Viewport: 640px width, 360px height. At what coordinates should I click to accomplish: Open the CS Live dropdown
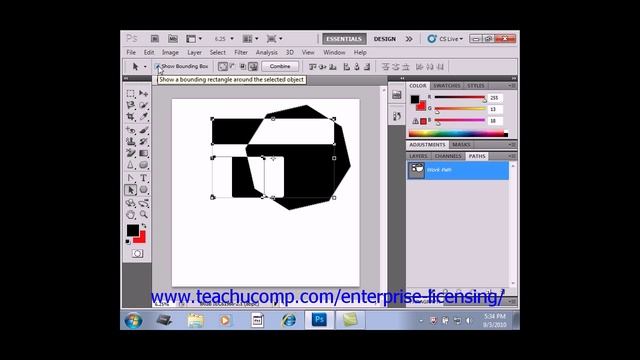pos(446,39)
